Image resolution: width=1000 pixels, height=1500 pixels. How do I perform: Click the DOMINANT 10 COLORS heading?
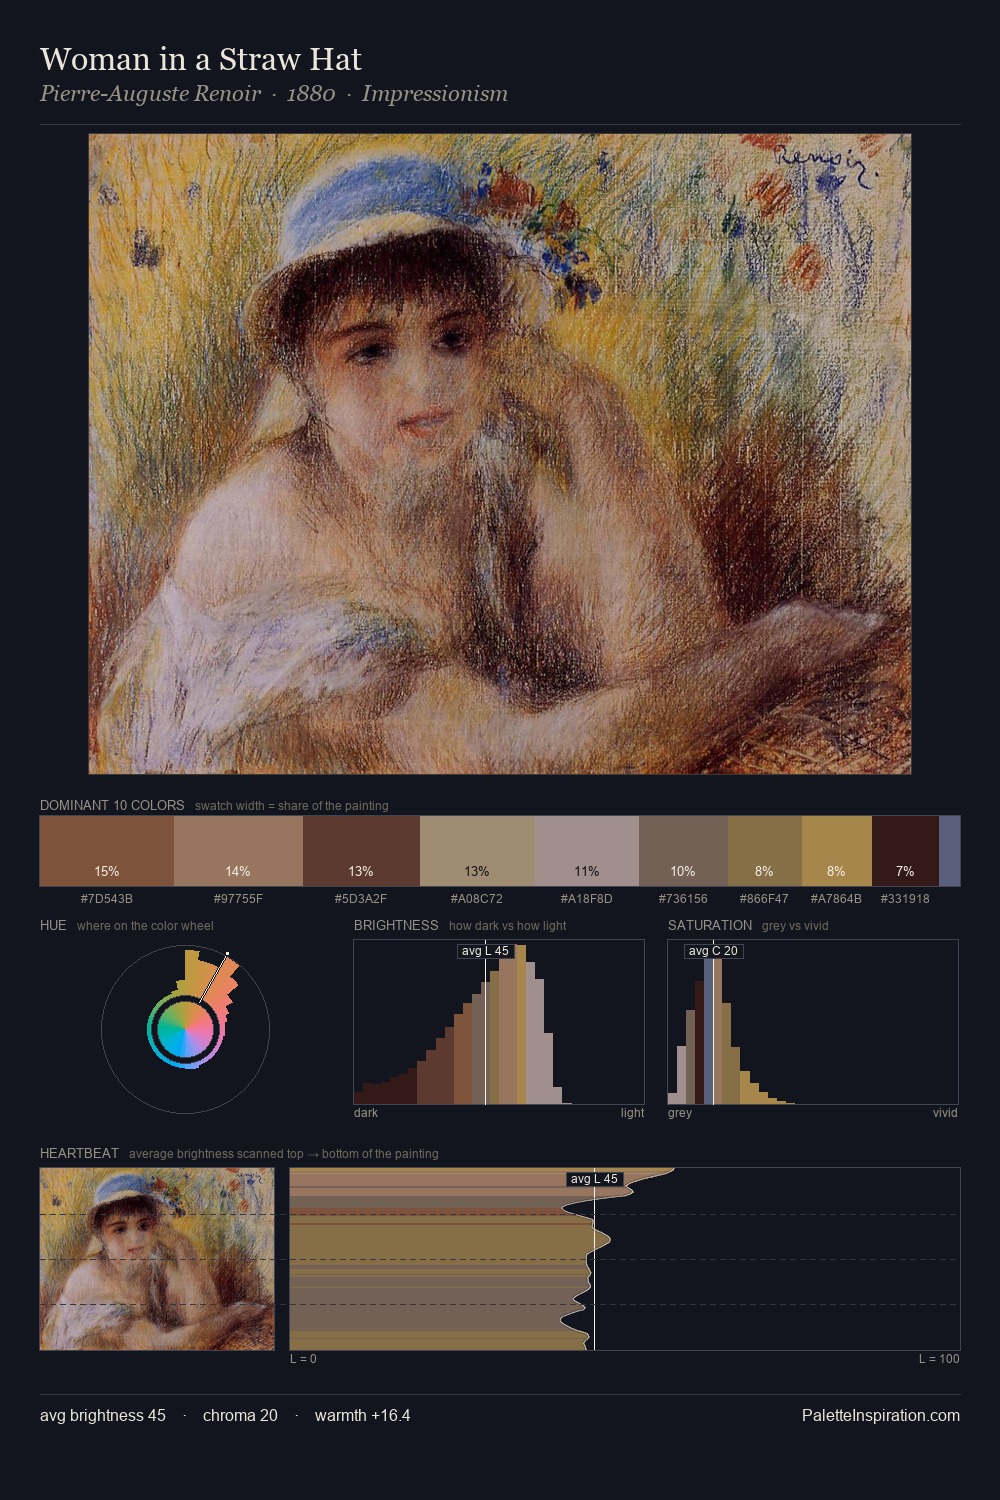pyautogui.click(x=112, y=805)
